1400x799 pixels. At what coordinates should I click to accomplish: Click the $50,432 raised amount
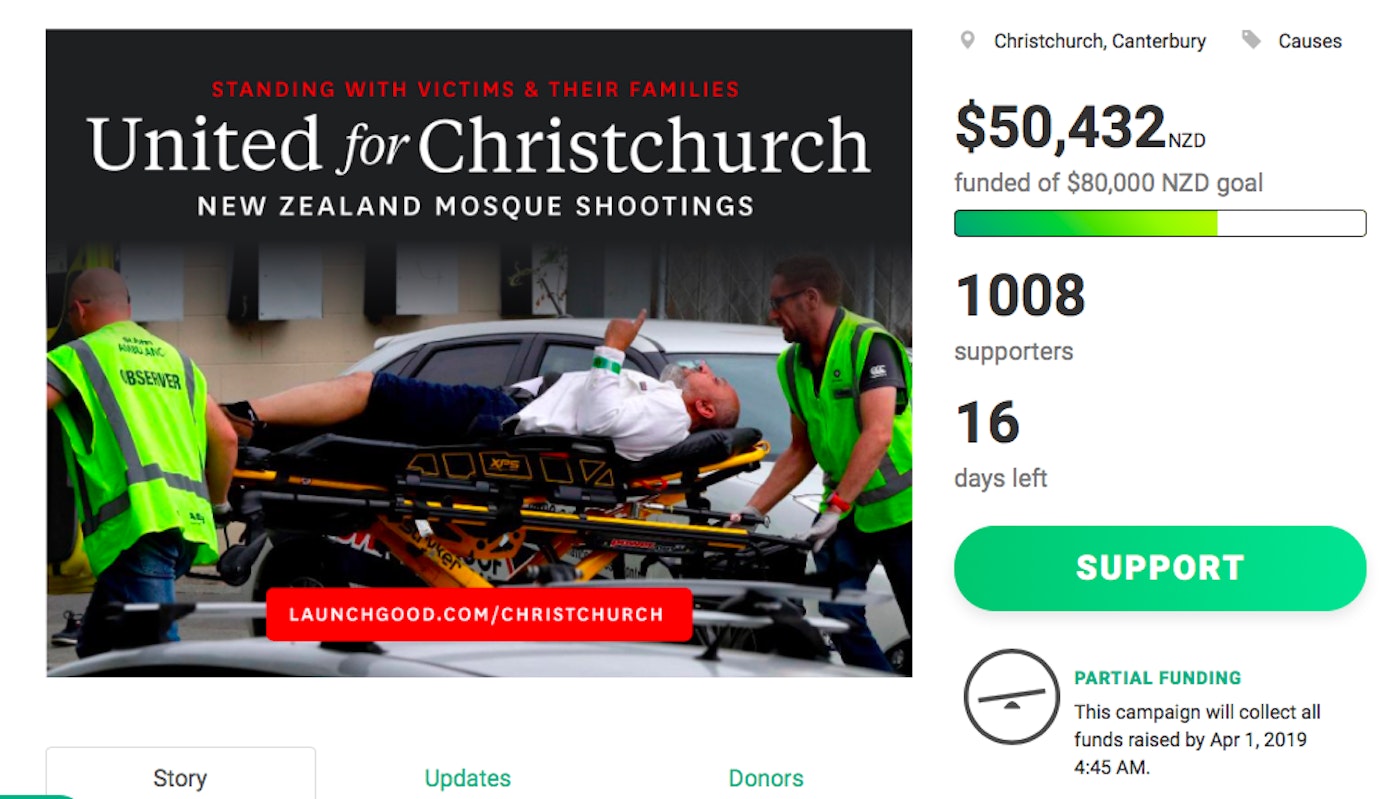pos(1080,129)
